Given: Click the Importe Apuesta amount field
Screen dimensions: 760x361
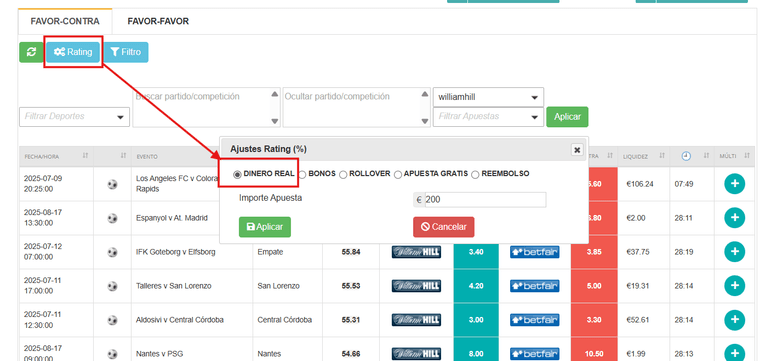Looking at the screenshot, I should pyautogui.click(x=485, y=200).
